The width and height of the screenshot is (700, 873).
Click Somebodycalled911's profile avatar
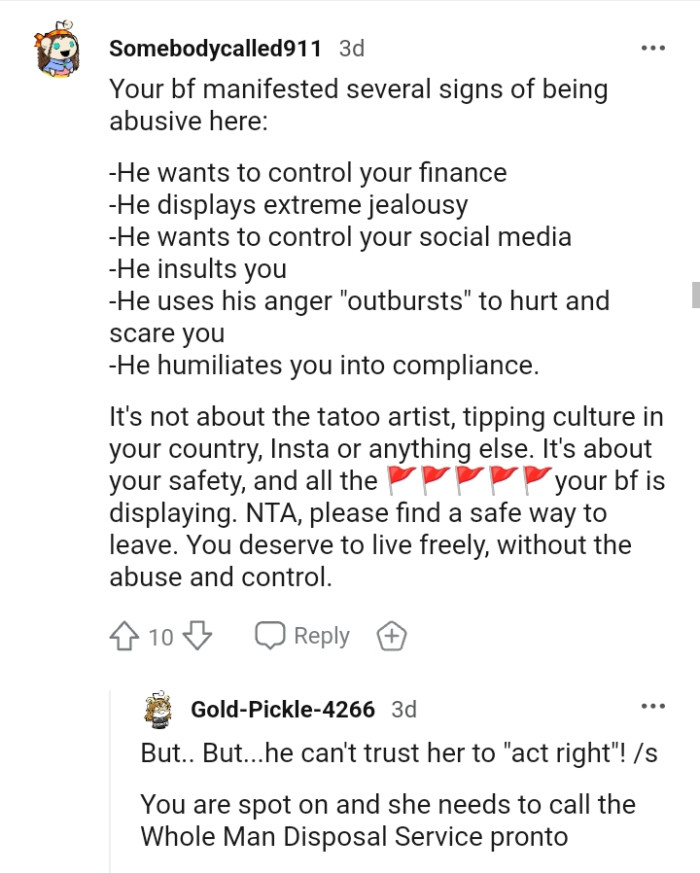pyautogui.click(x=59, y=46)
